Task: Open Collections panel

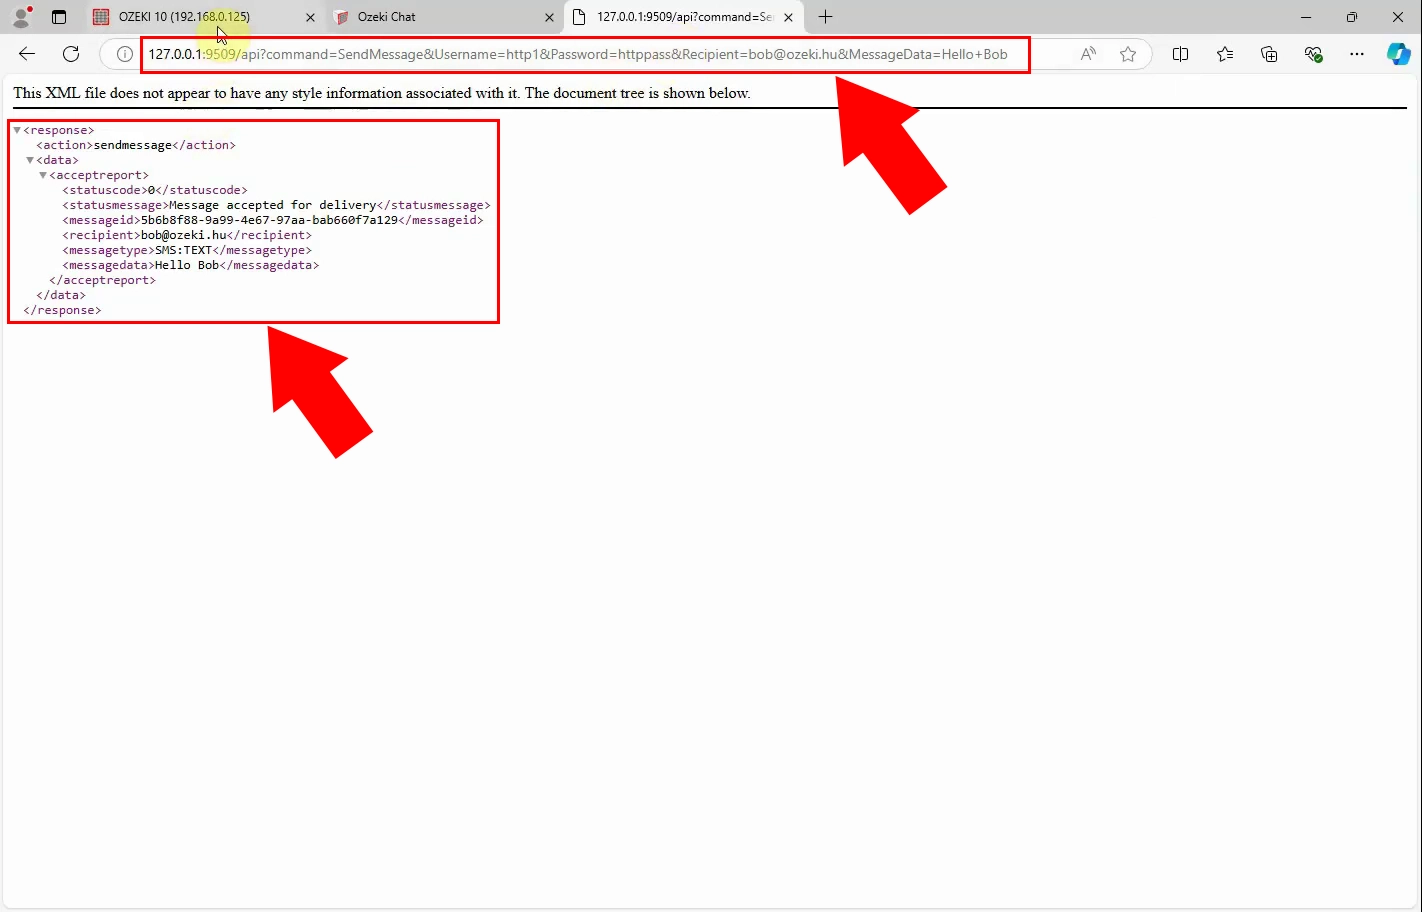Action: pos(1269,54)
